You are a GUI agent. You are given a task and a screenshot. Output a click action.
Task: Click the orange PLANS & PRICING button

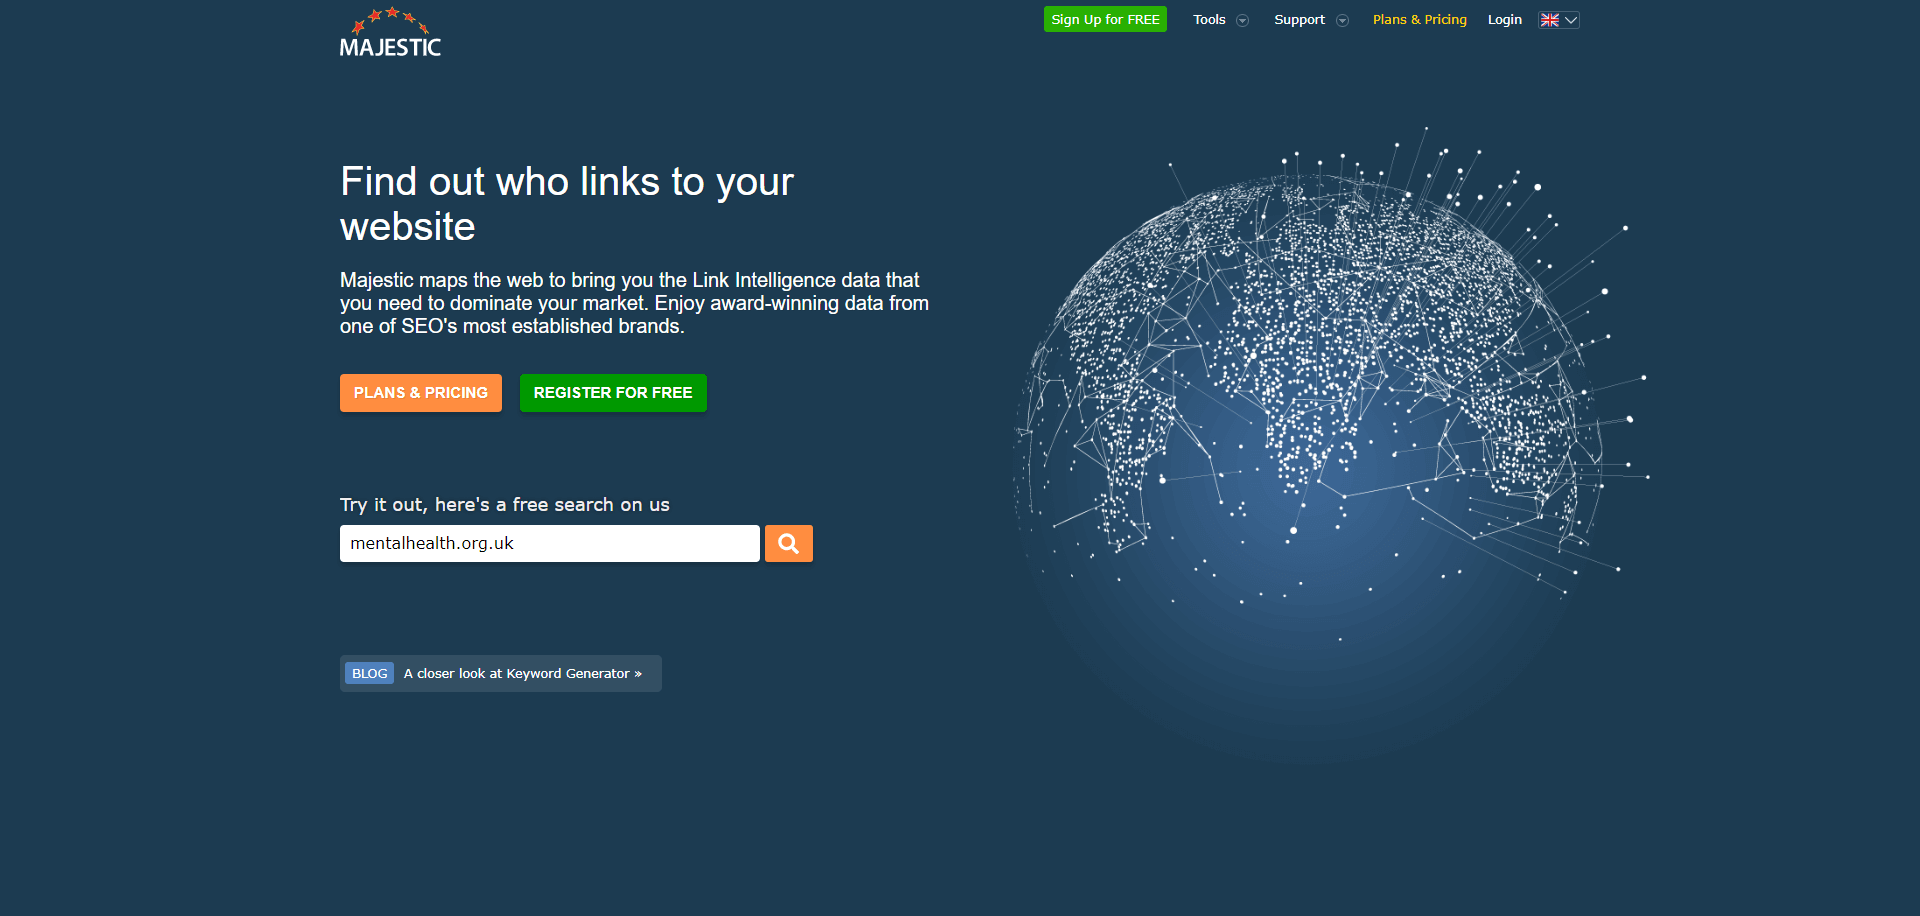coord(421,393)
